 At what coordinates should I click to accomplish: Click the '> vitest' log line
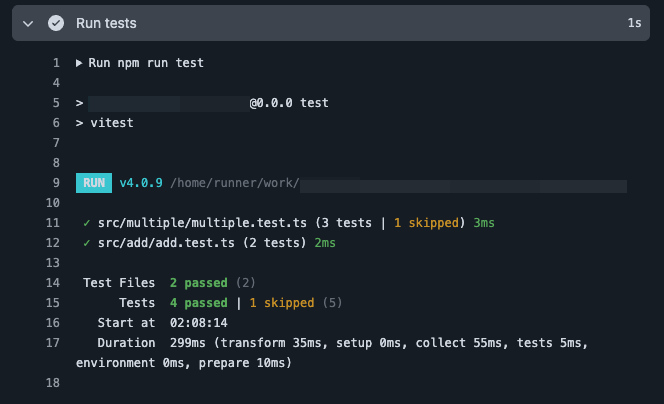(105, 123)
